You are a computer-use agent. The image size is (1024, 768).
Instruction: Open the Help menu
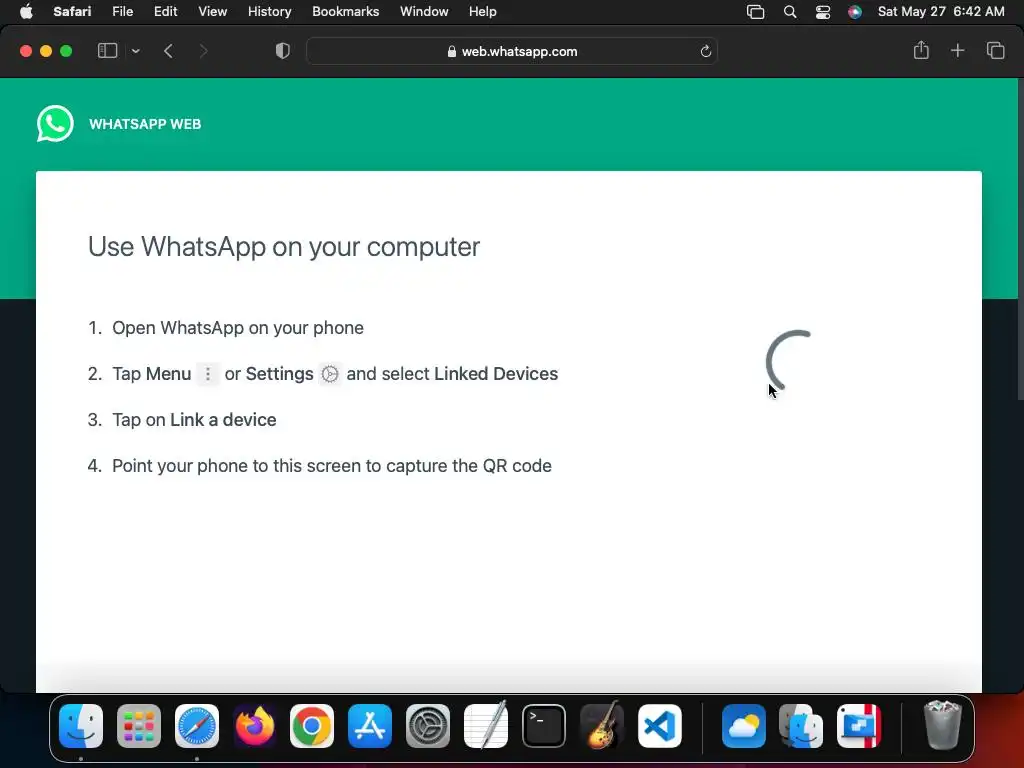[x=483, y=12]
